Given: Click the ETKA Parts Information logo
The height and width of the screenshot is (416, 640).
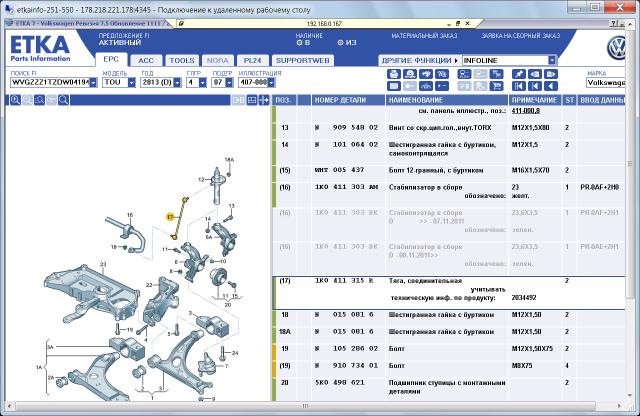Looking at the screenshot, I should coord(40,49).
